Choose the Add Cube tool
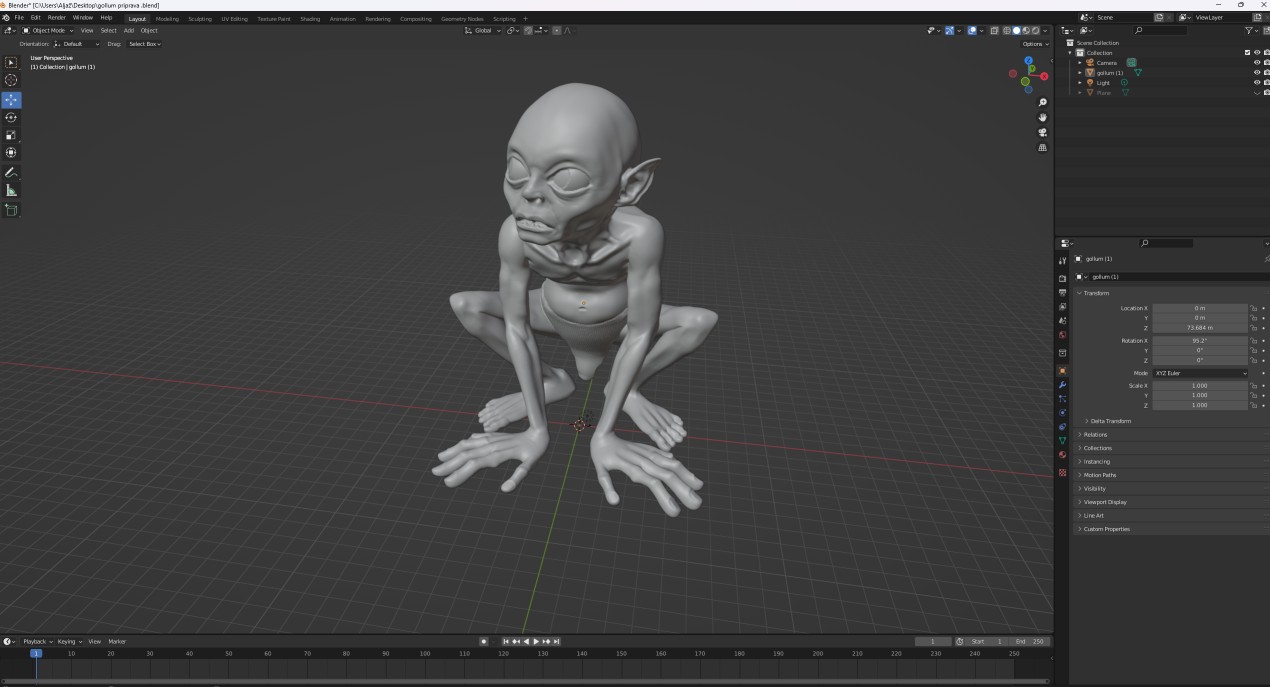The width and height of the screenshot is (1270, 687). pos(11,210)
